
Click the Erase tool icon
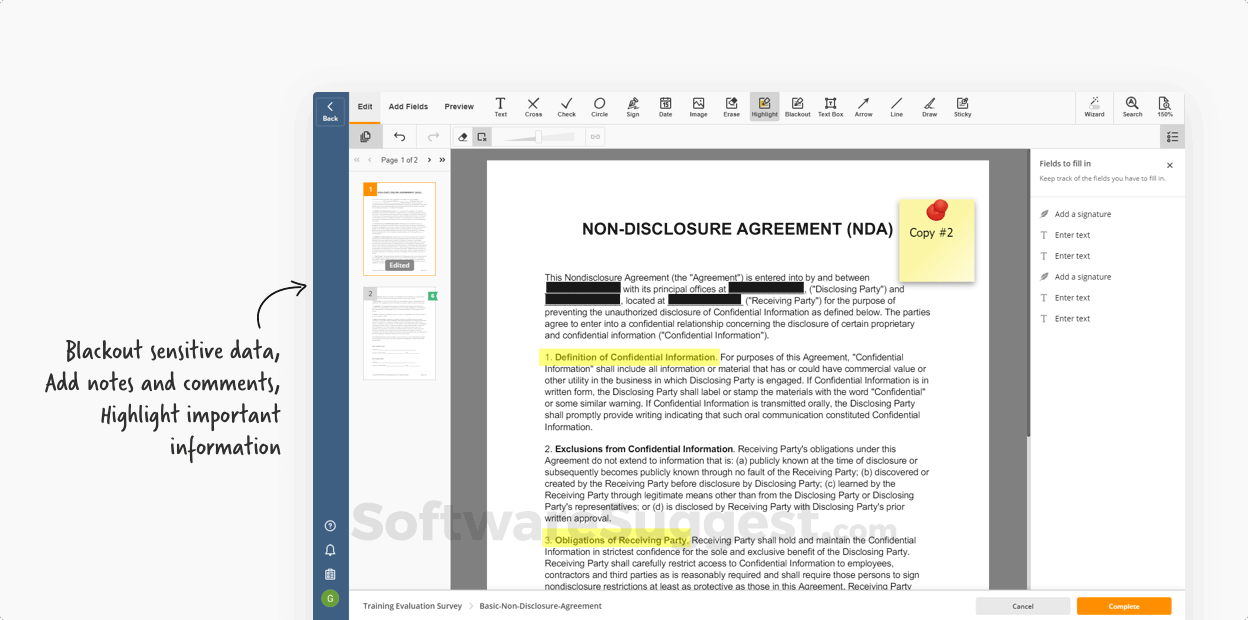click(731, 107)
